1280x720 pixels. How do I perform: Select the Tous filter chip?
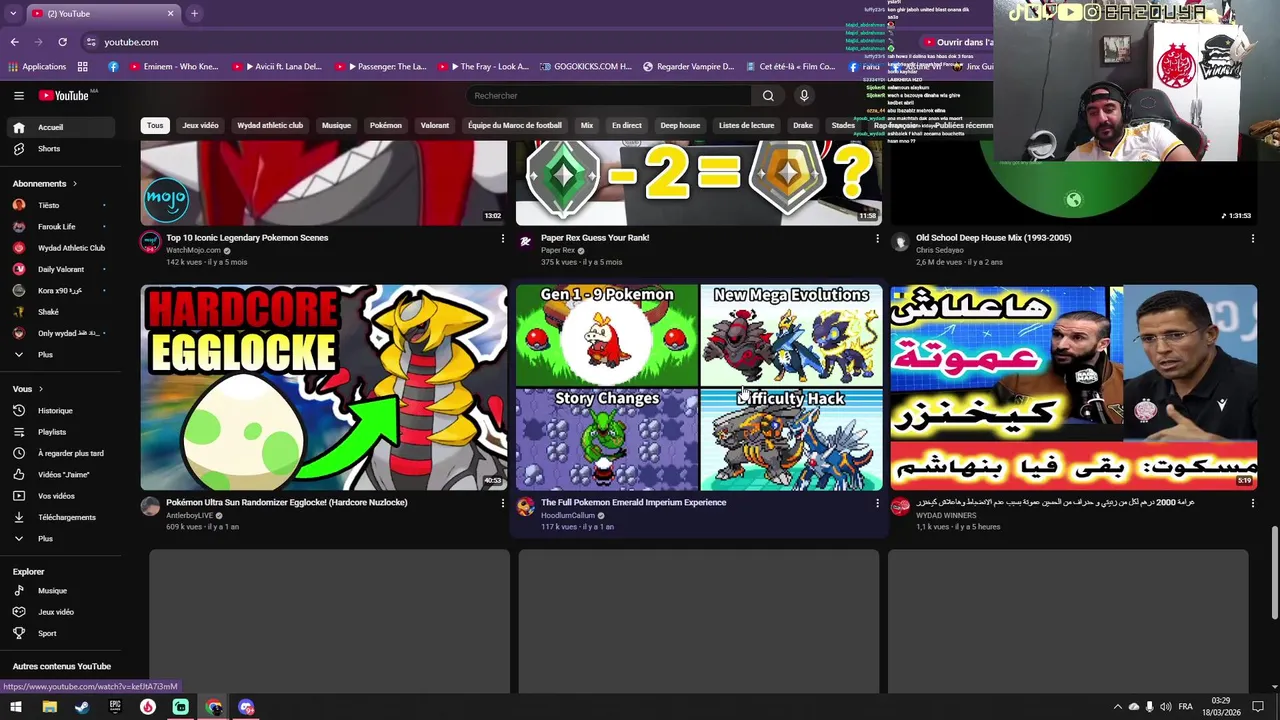(x=155, y=126)
